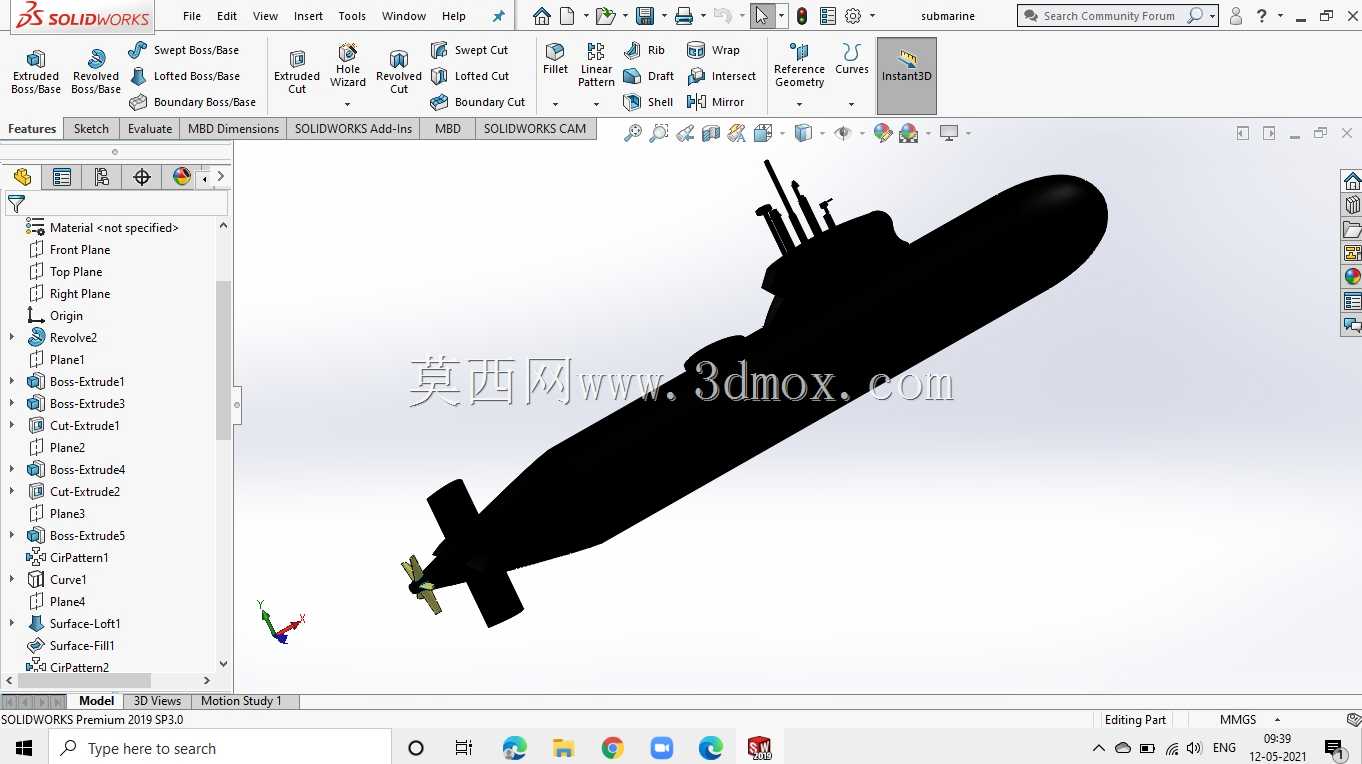Open the Zoom app in the taskbar

[662, 748]
